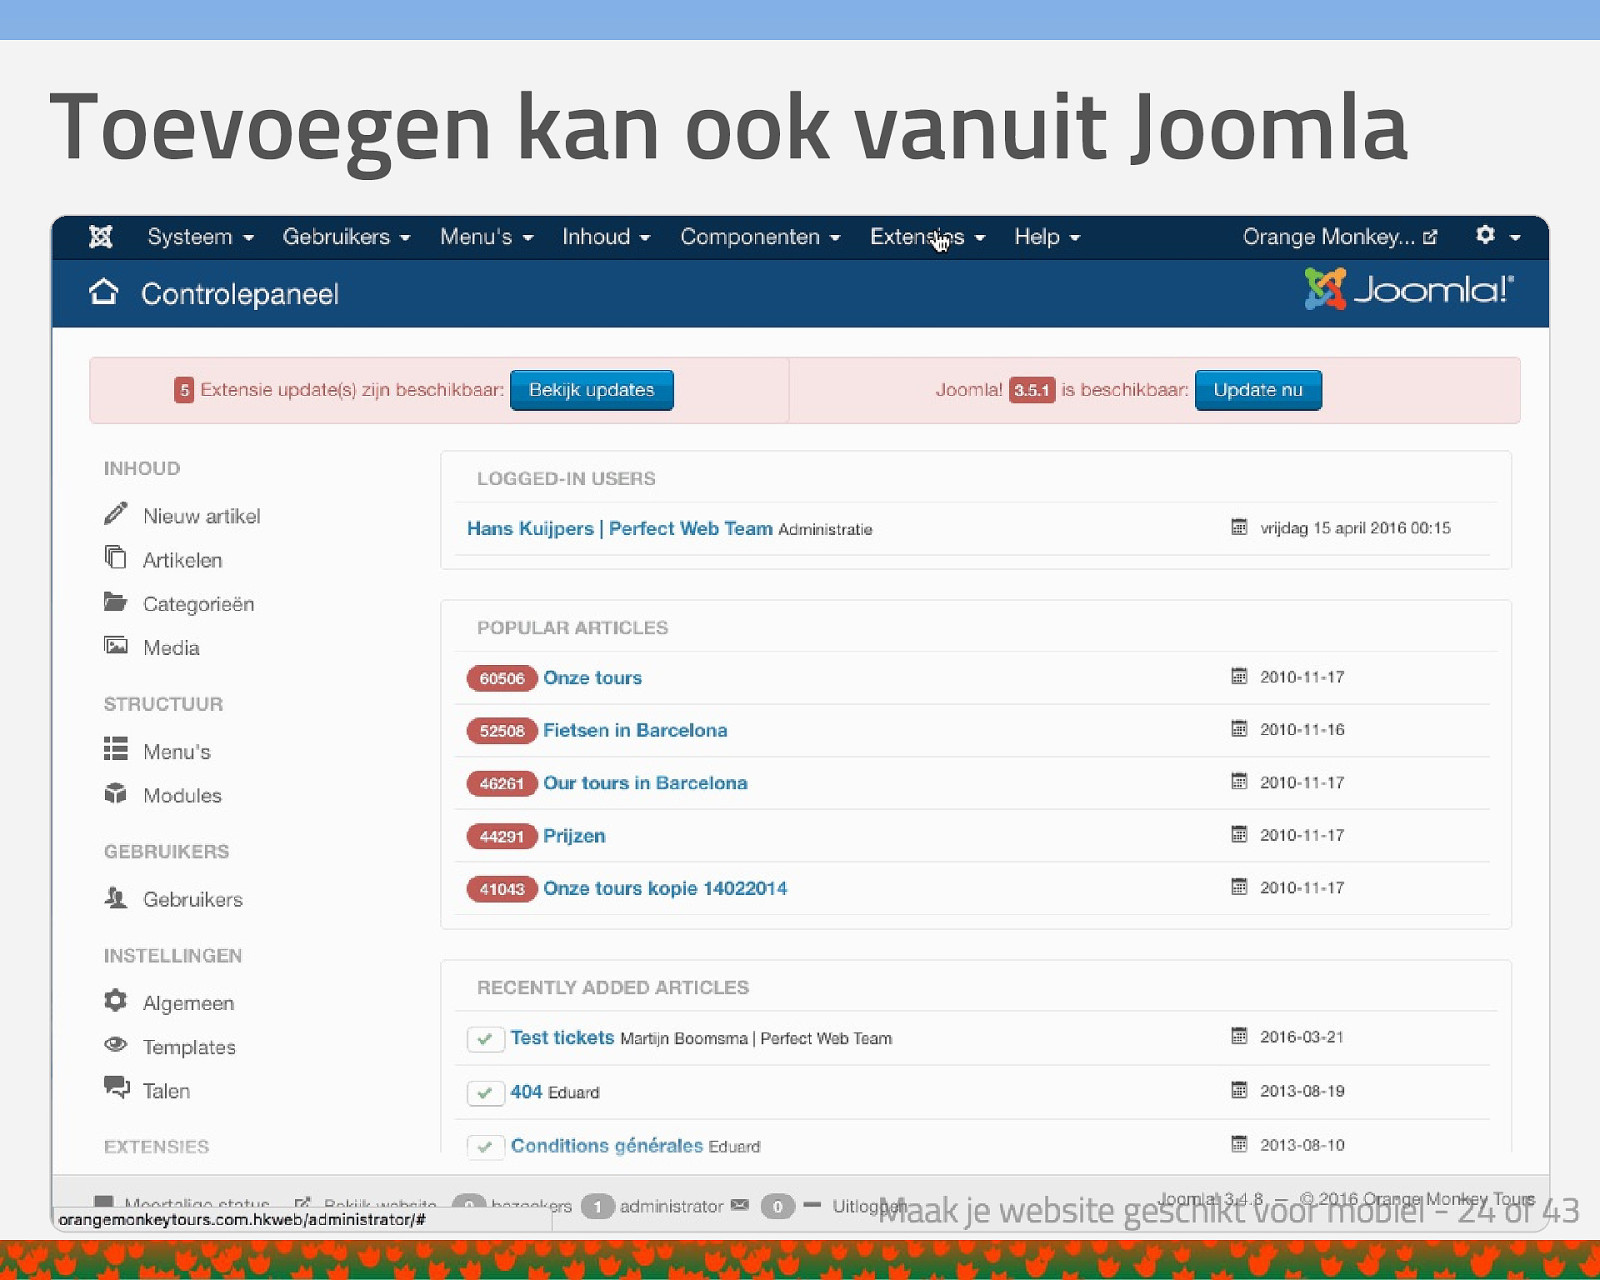Toggle published check for Test tickets

pos(485,1039)
